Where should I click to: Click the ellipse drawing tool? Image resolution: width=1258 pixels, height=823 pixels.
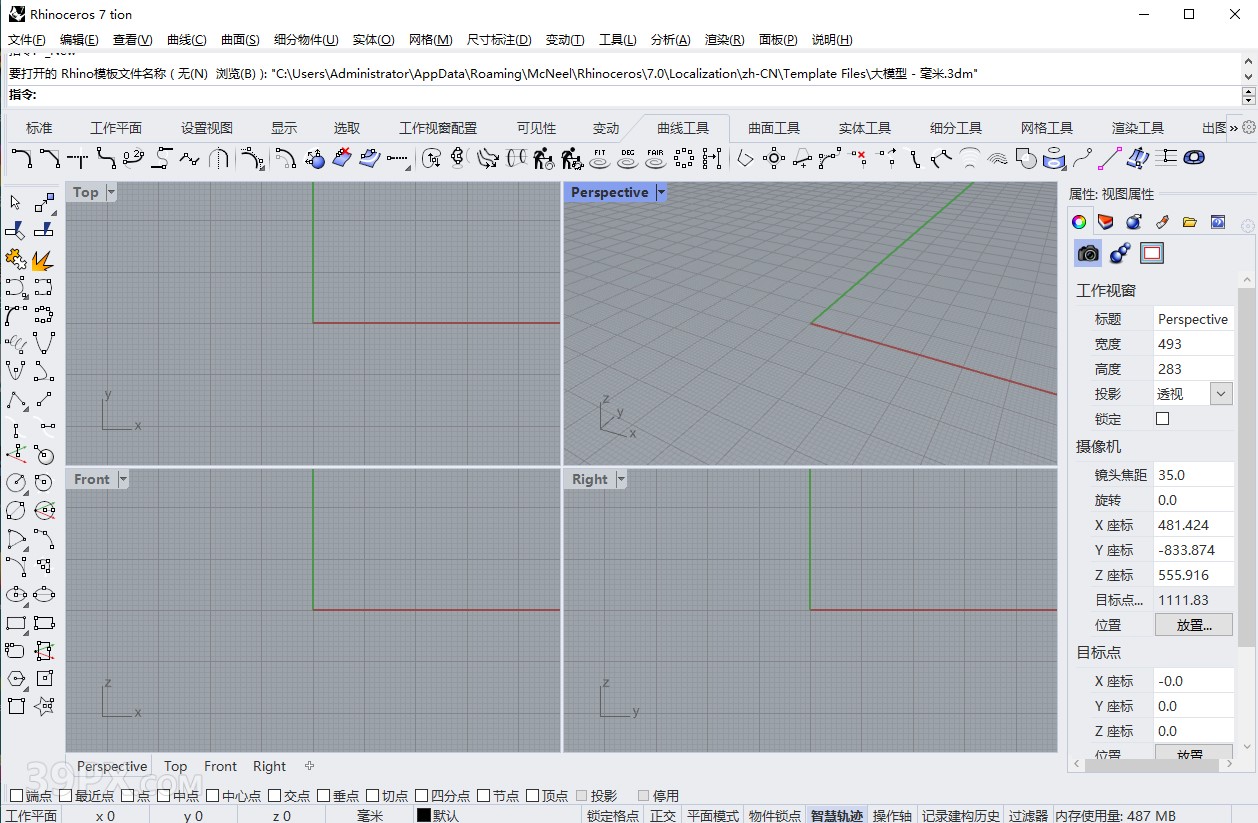[15, 594]
